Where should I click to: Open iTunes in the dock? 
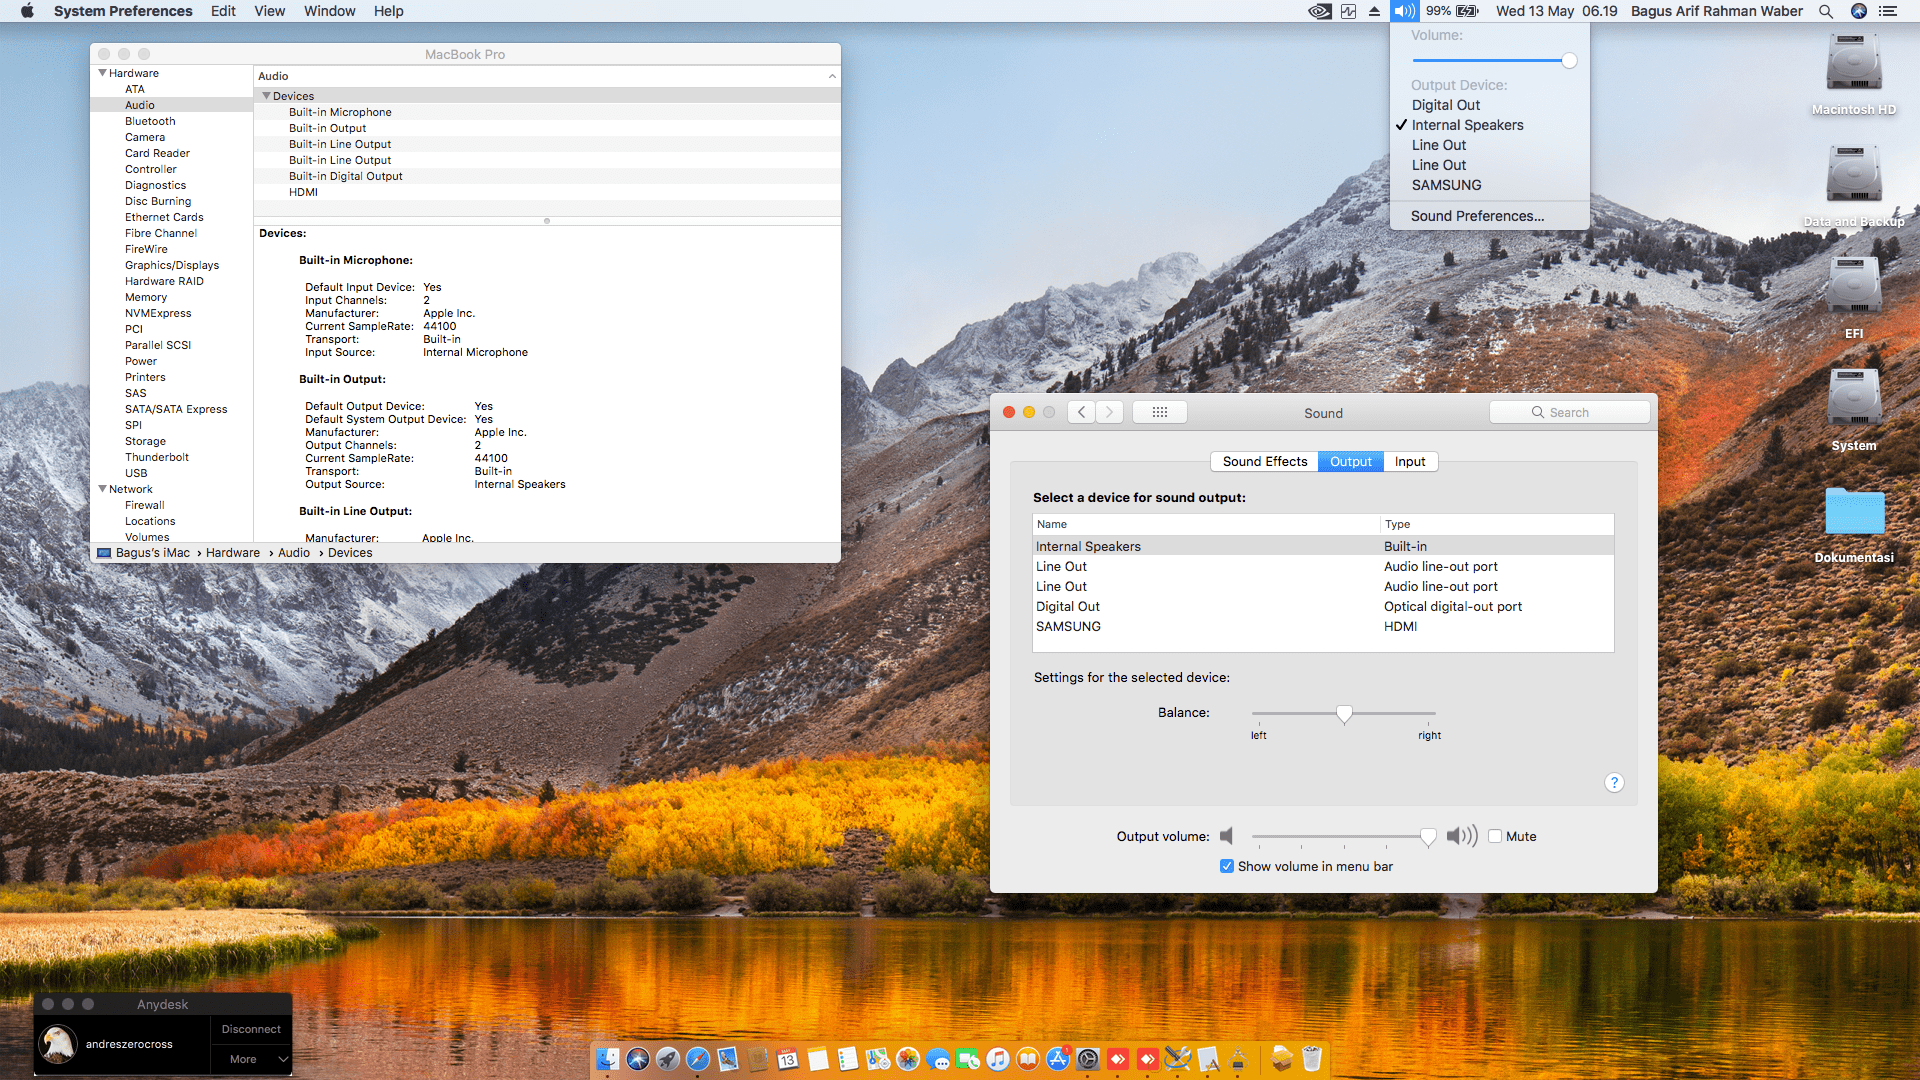pos(998,1059)
